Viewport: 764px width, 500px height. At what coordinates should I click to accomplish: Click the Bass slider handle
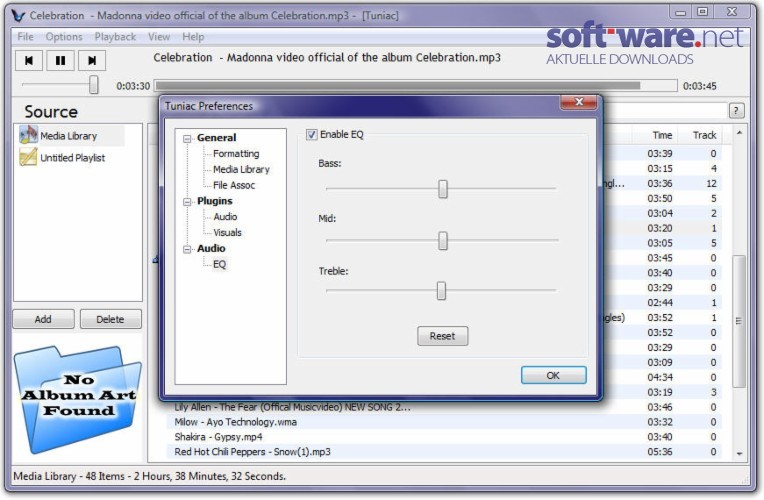click(442, 189)
